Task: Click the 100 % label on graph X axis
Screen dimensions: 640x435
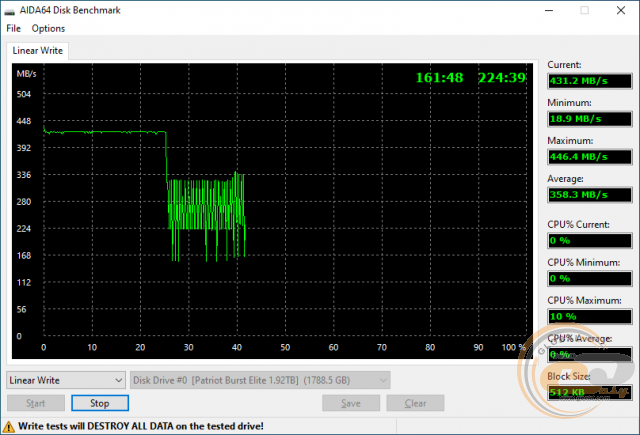Action: tap(514, 347)
